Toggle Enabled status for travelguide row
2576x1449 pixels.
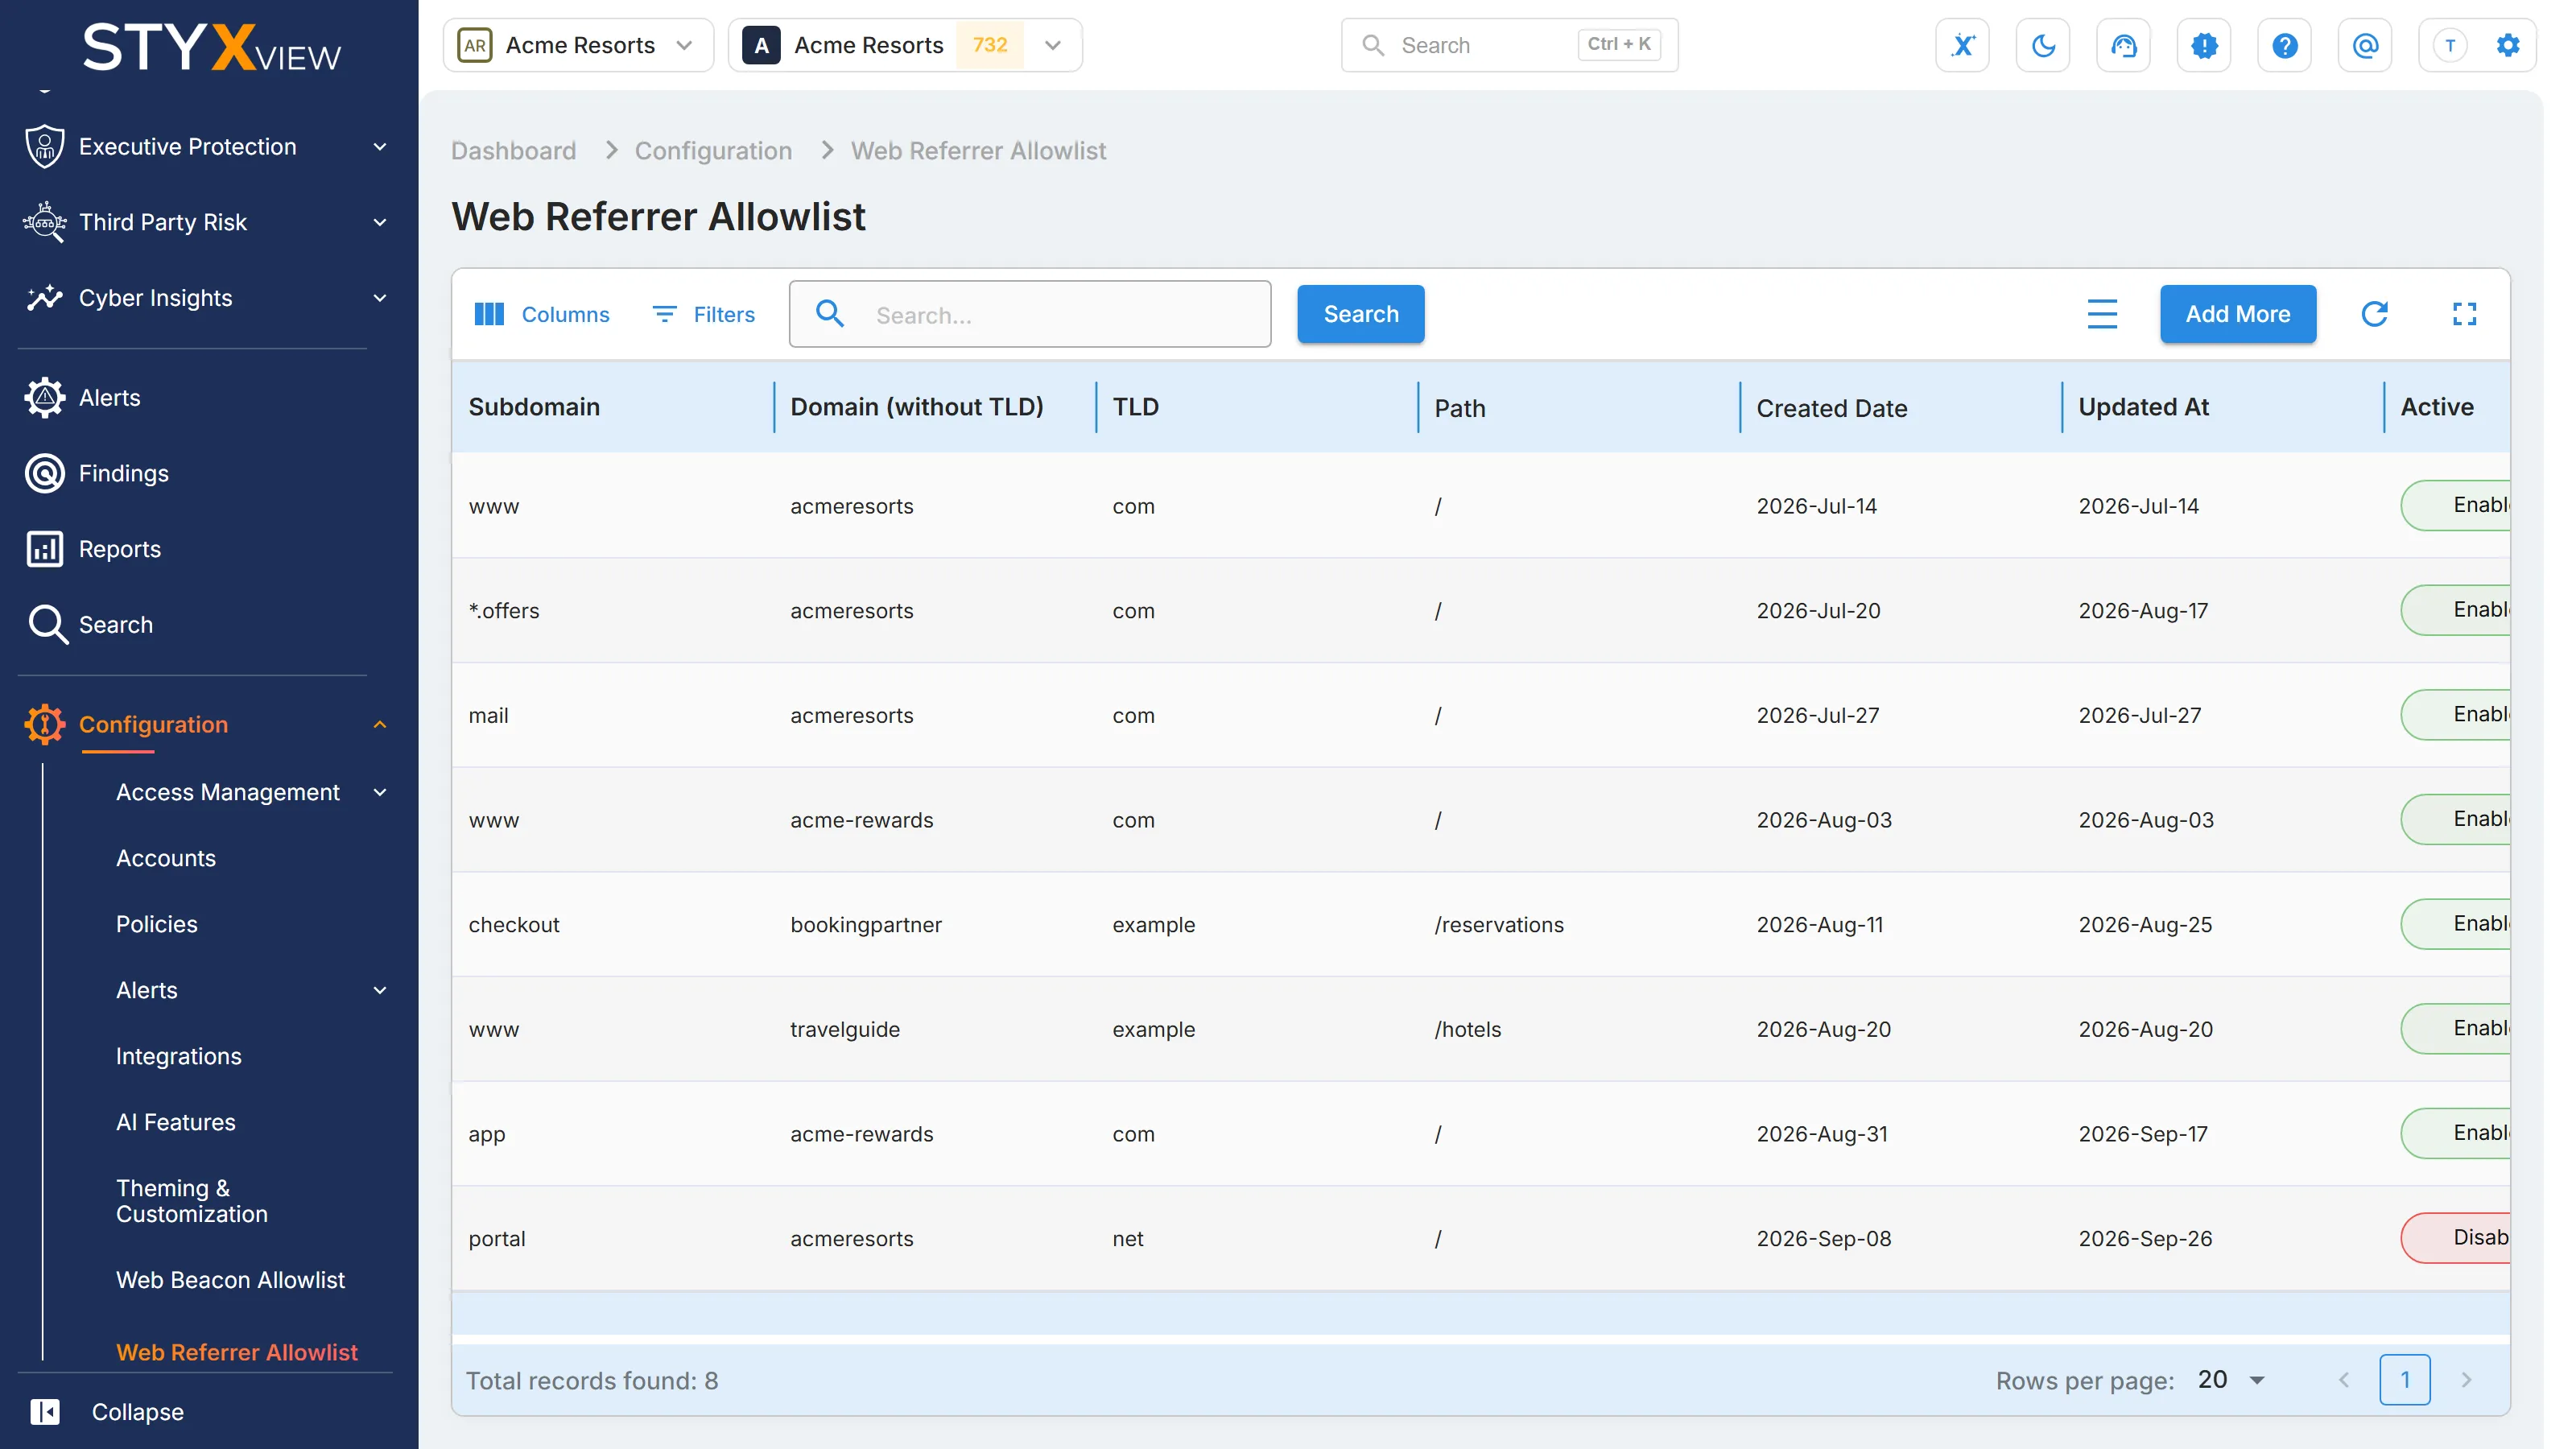[2456, 1028]
